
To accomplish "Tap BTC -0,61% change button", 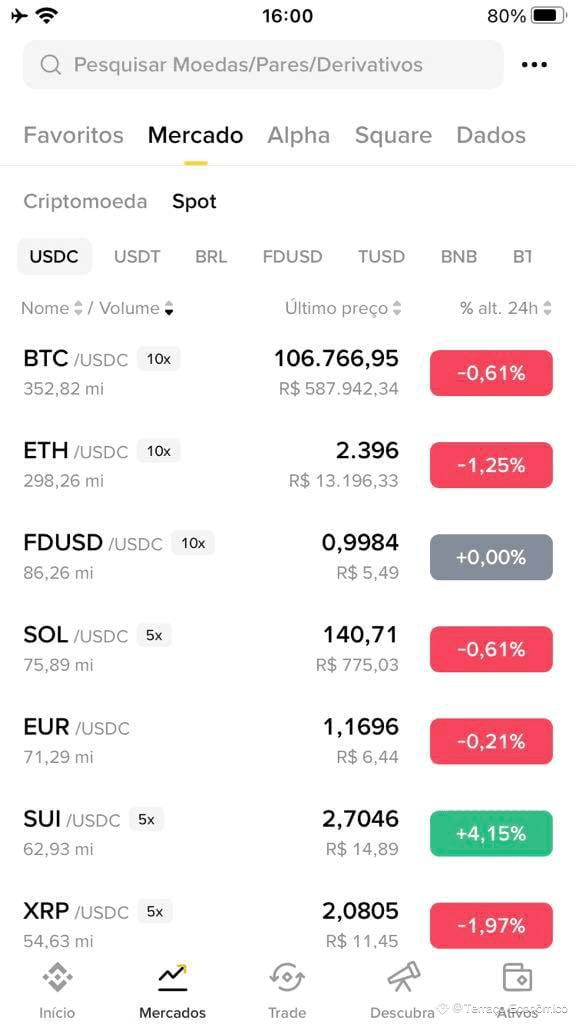I will 491,373.
